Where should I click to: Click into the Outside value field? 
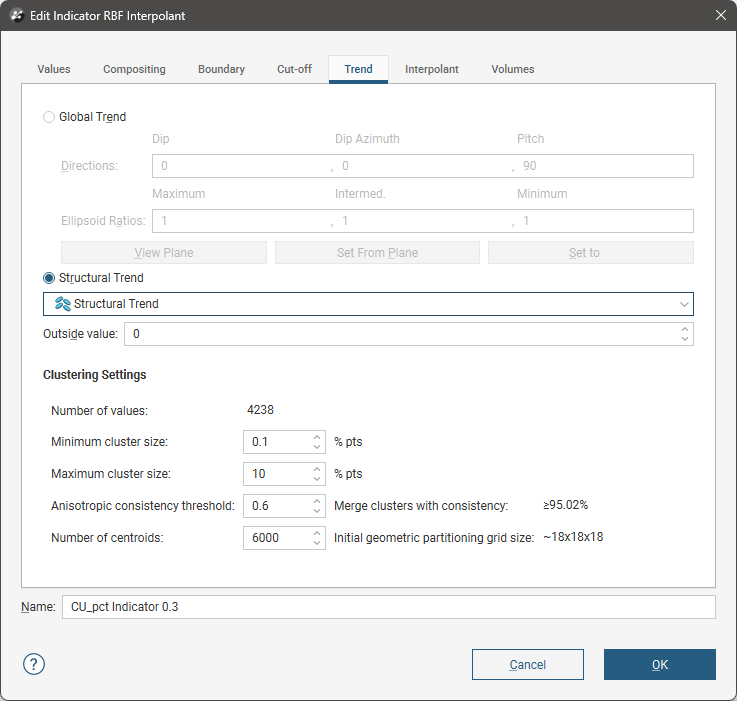pos(400,333)
